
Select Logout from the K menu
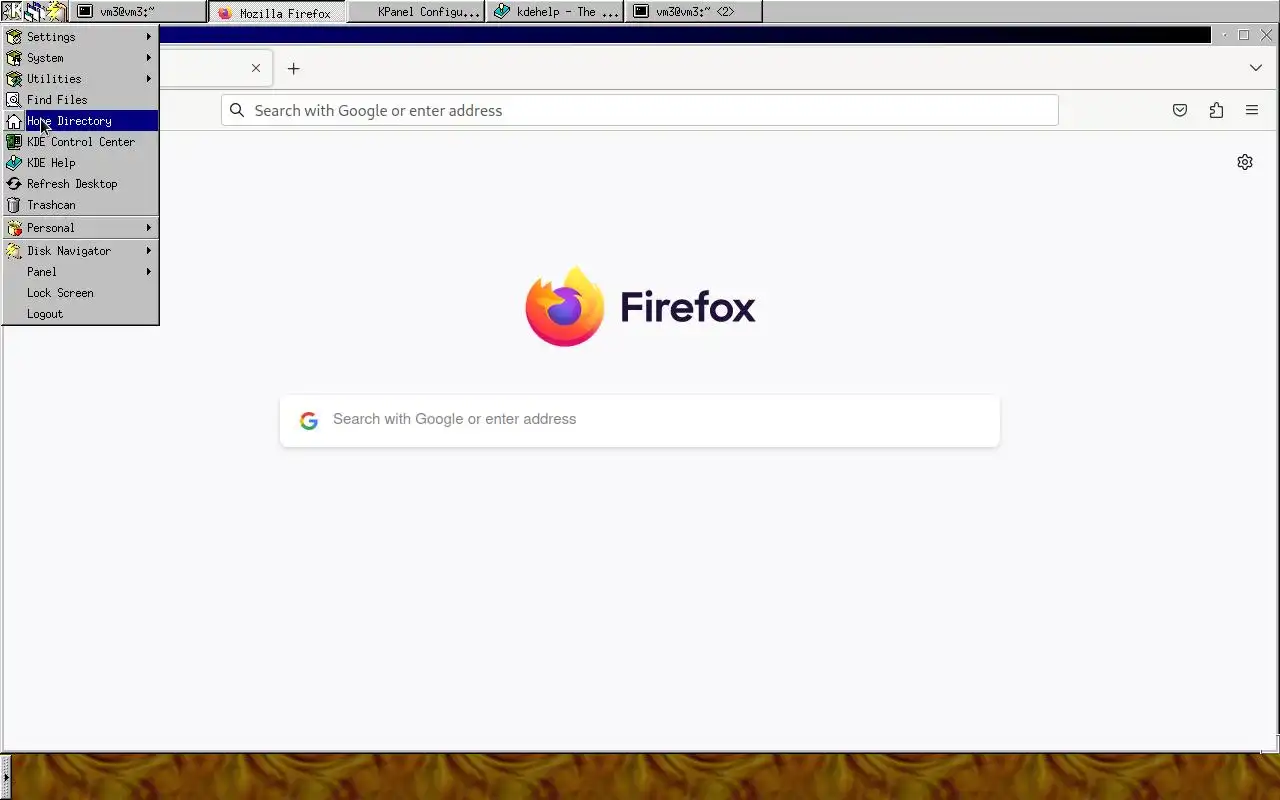pos(80,314)
